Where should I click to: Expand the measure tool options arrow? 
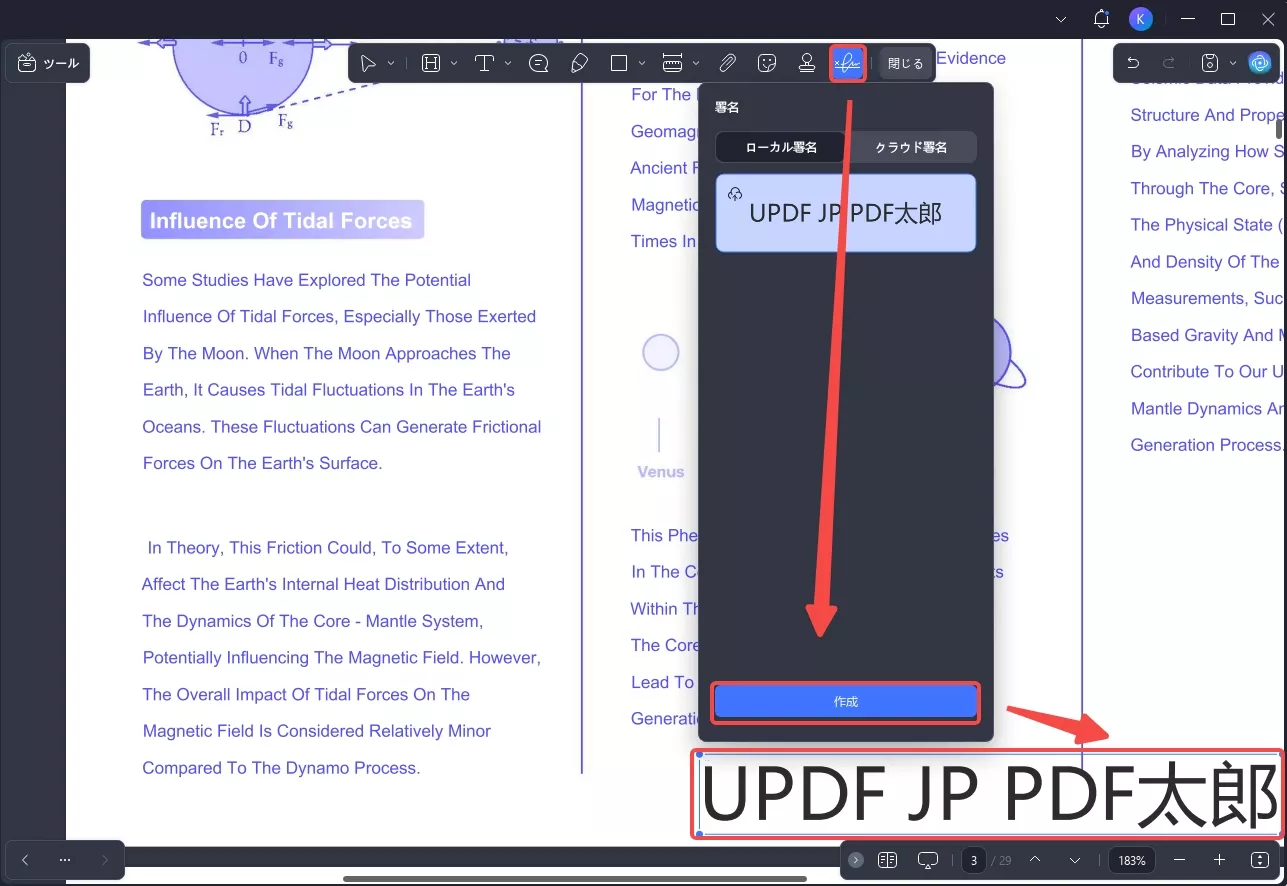point(695,64)
